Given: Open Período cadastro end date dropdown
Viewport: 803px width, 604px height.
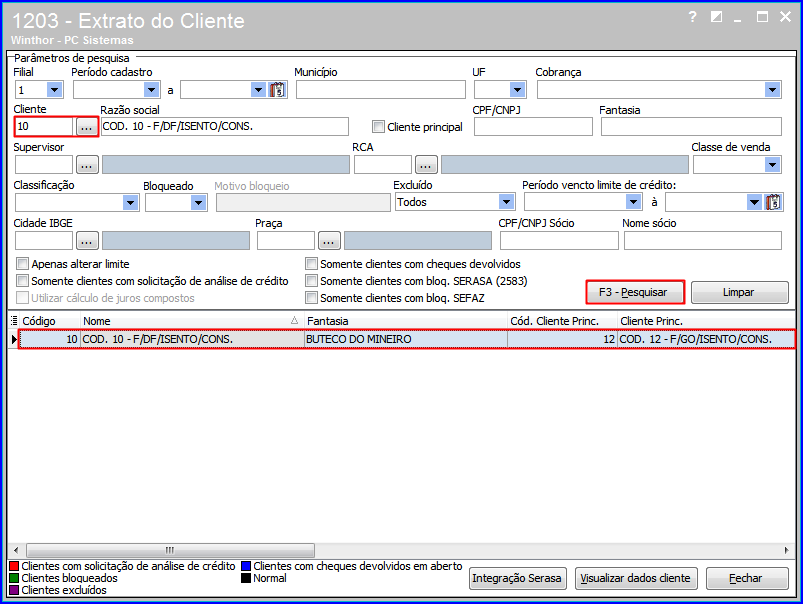Looking at the screenshot, I should (x=259, y=90).
